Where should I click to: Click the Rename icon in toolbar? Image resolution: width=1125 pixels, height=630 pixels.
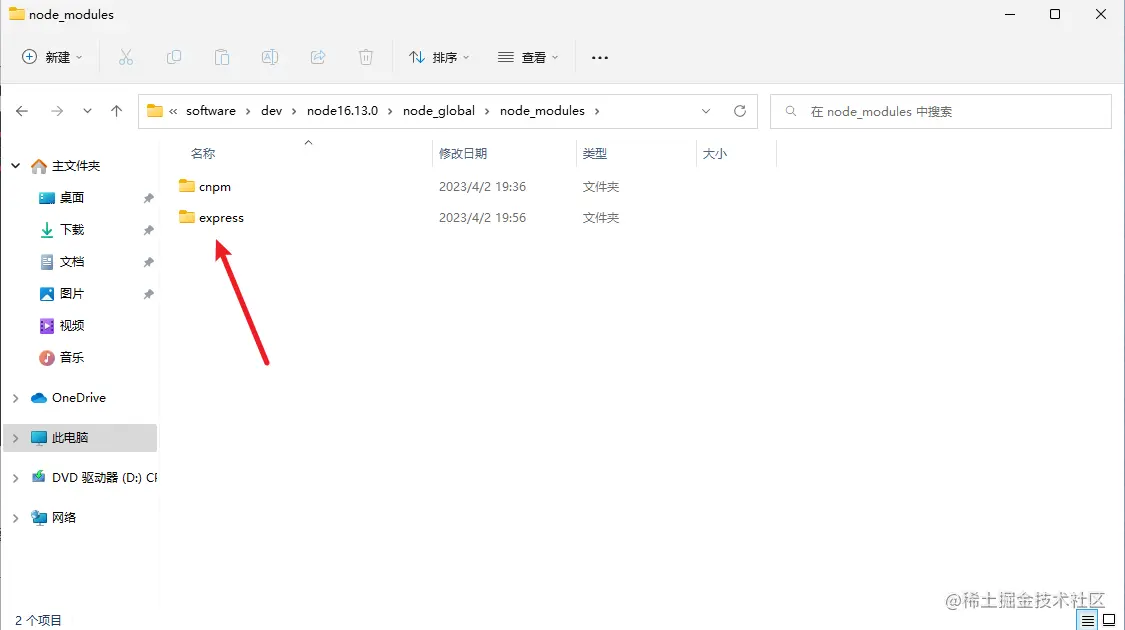(270, 57)
